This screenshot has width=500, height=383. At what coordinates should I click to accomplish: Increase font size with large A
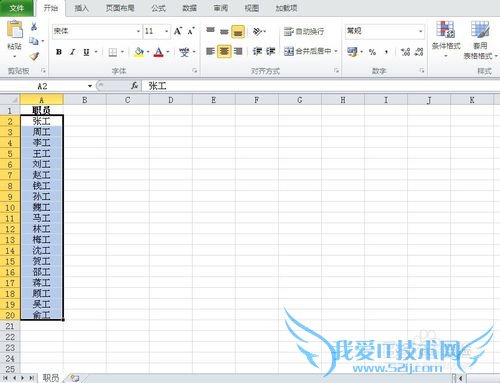178,31
